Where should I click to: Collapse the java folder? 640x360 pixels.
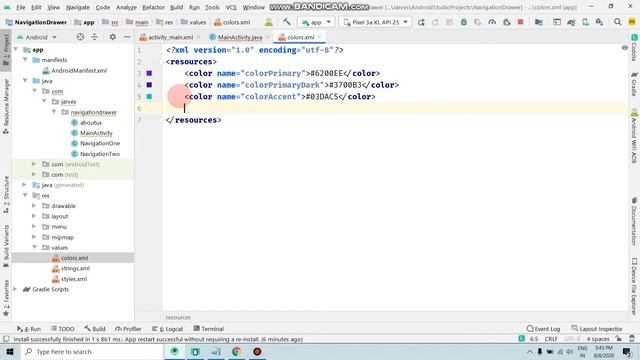(x=25, y=80)
